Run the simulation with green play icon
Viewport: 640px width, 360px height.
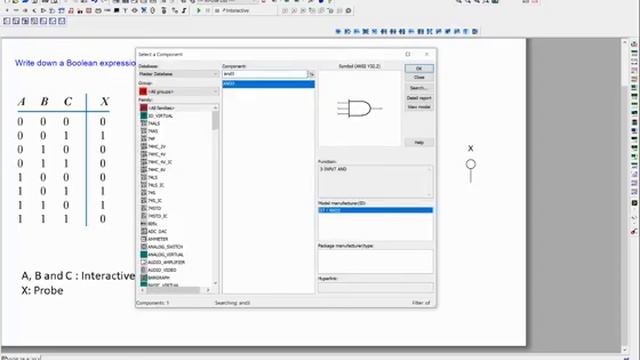[x=199, y=11]
